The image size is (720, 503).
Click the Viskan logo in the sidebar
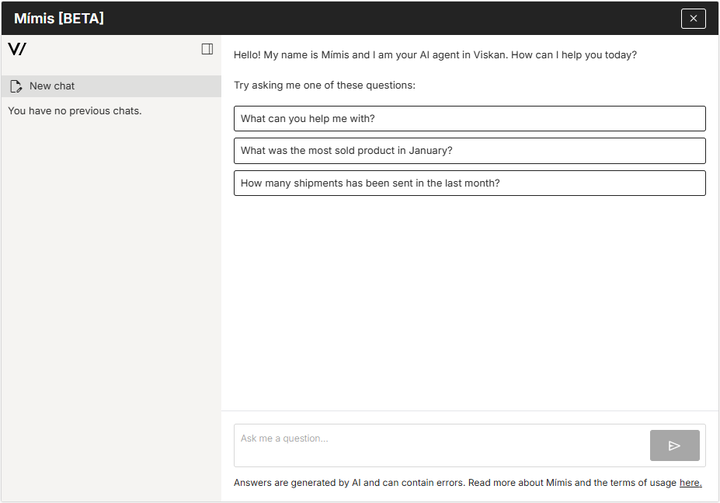click(17, 49)
